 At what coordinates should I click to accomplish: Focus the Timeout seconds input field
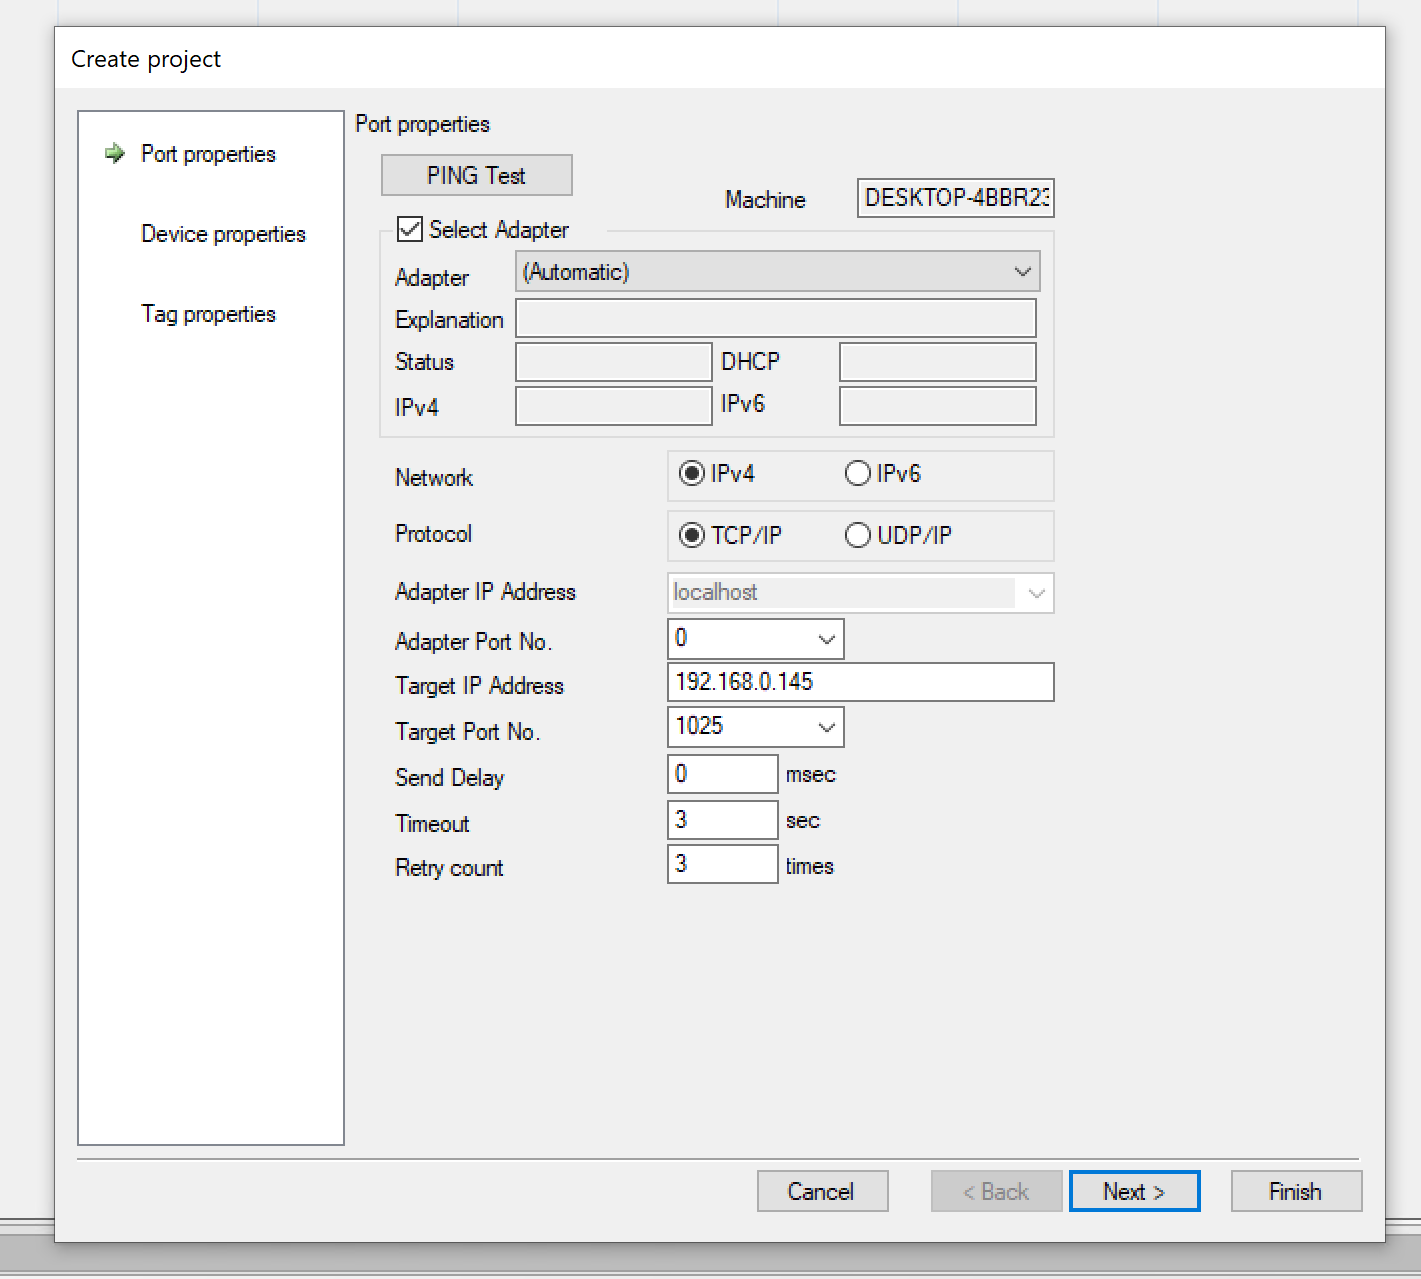click(722, 820)
